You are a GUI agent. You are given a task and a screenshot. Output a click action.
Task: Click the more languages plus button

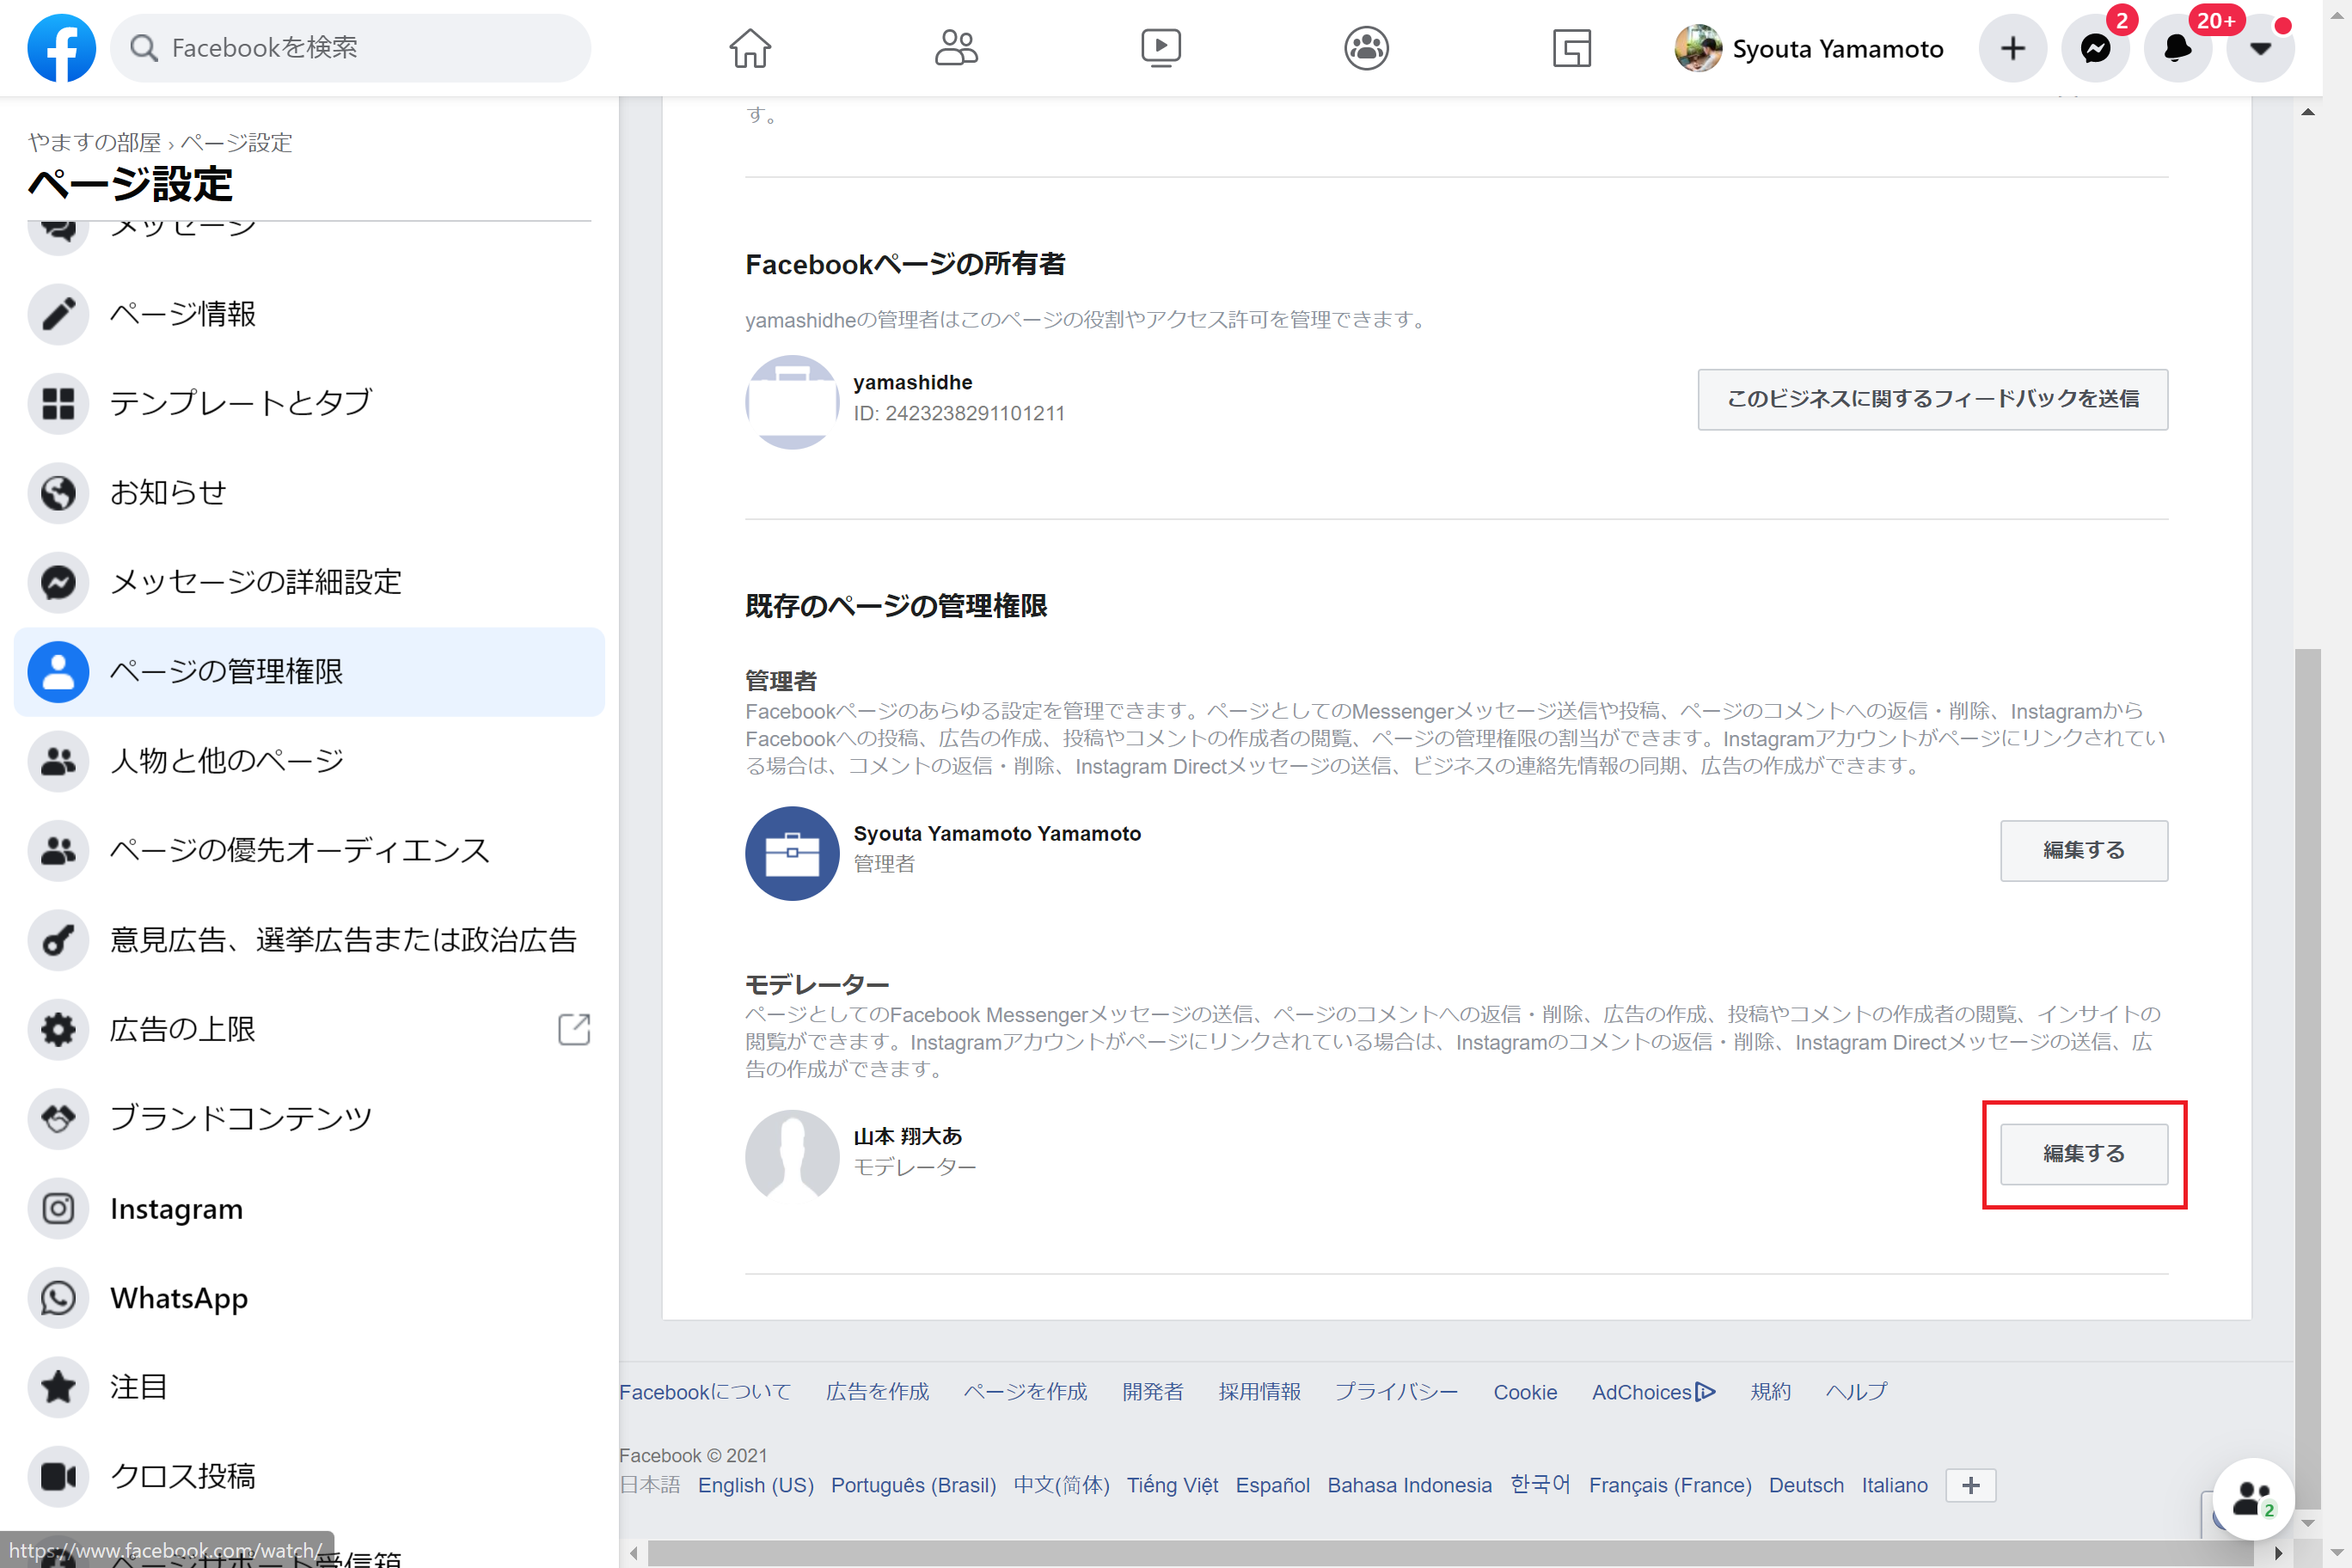pos(1970,1485)
